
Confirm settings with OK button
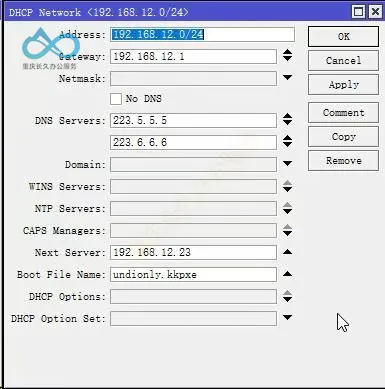(x=343, y=36)
